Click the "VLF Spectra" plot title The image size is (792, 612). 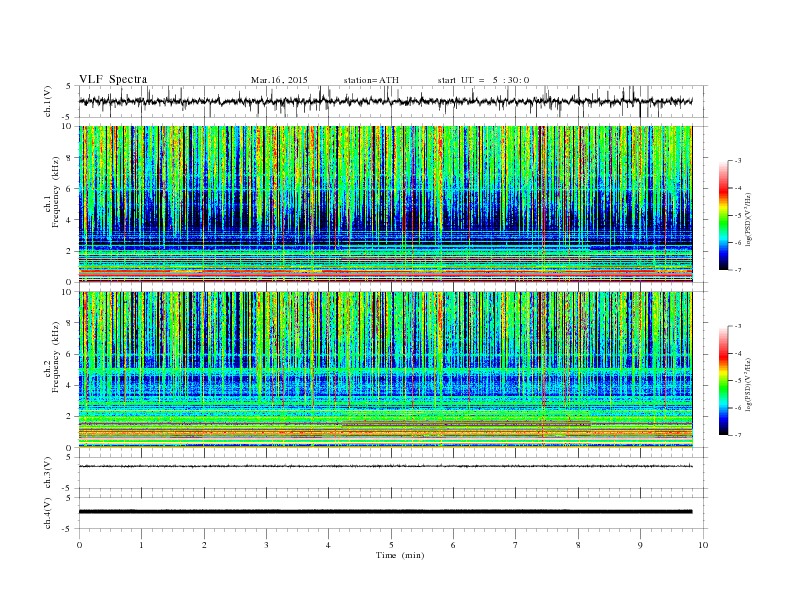(113, 79)
